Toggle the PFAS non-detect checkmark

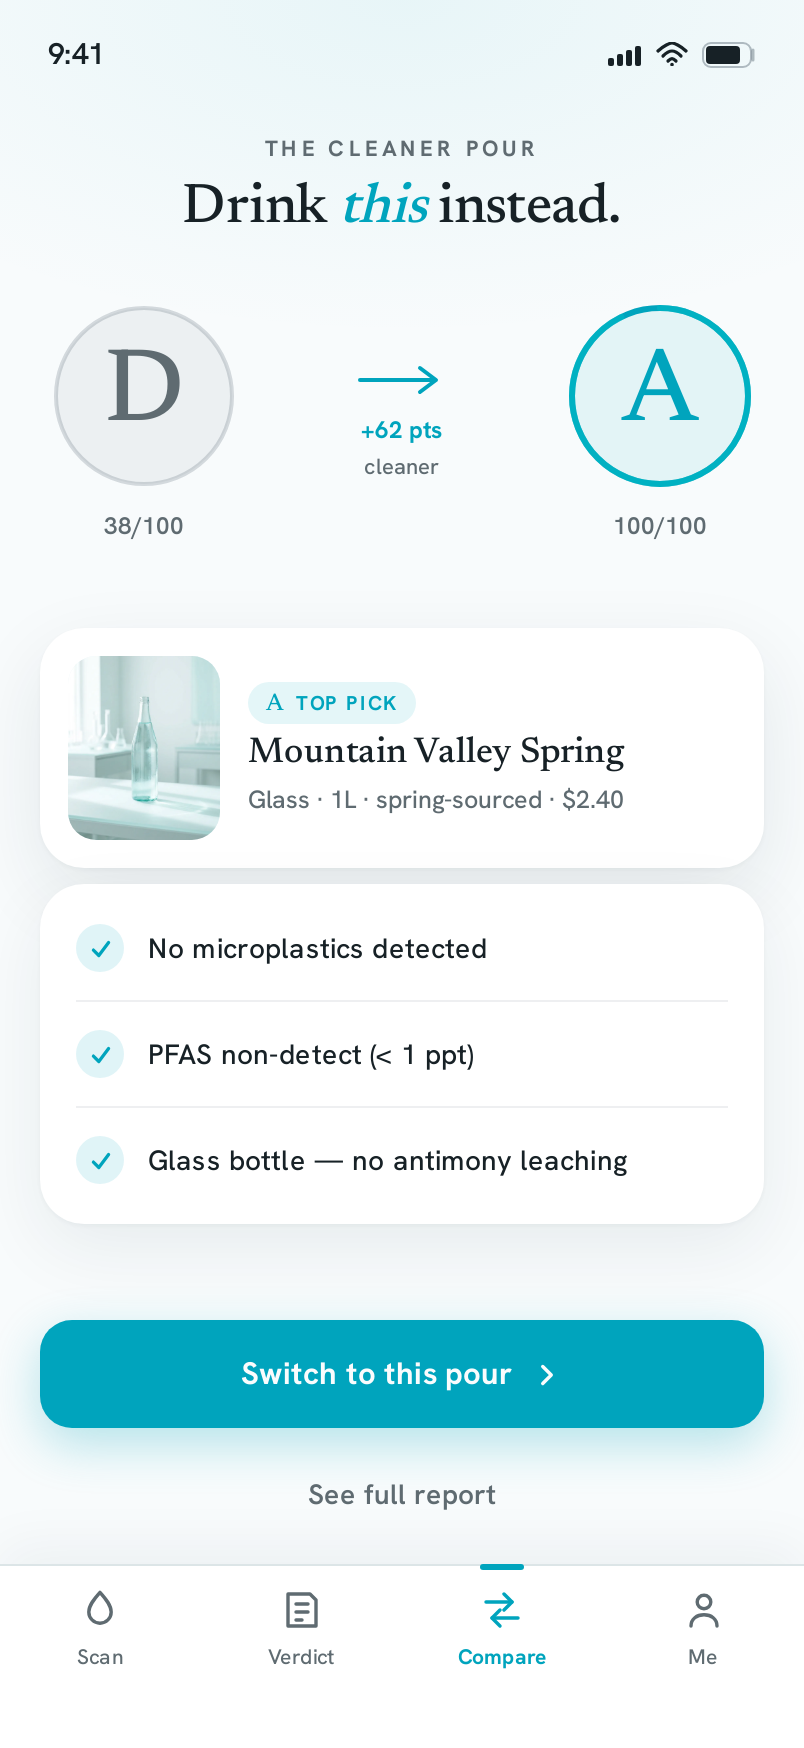[100, 1054]
